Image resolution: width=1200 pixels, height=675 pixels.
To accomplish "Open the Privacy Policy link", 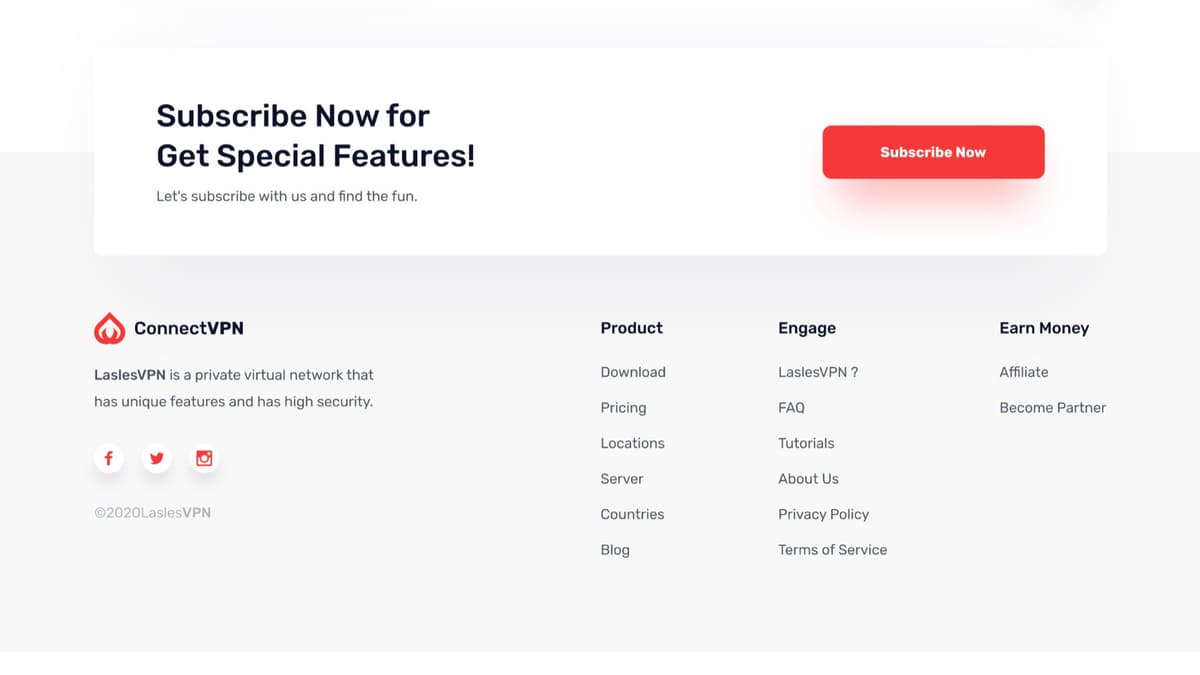I will tap(823, 514).
